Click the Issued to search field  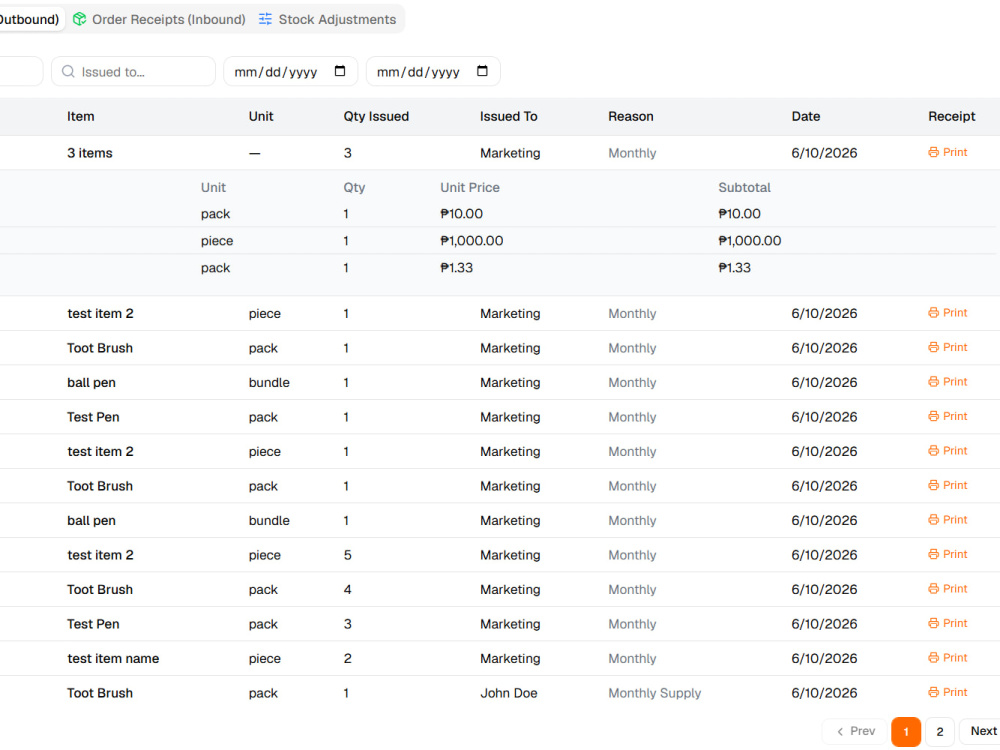pos(133,71)
